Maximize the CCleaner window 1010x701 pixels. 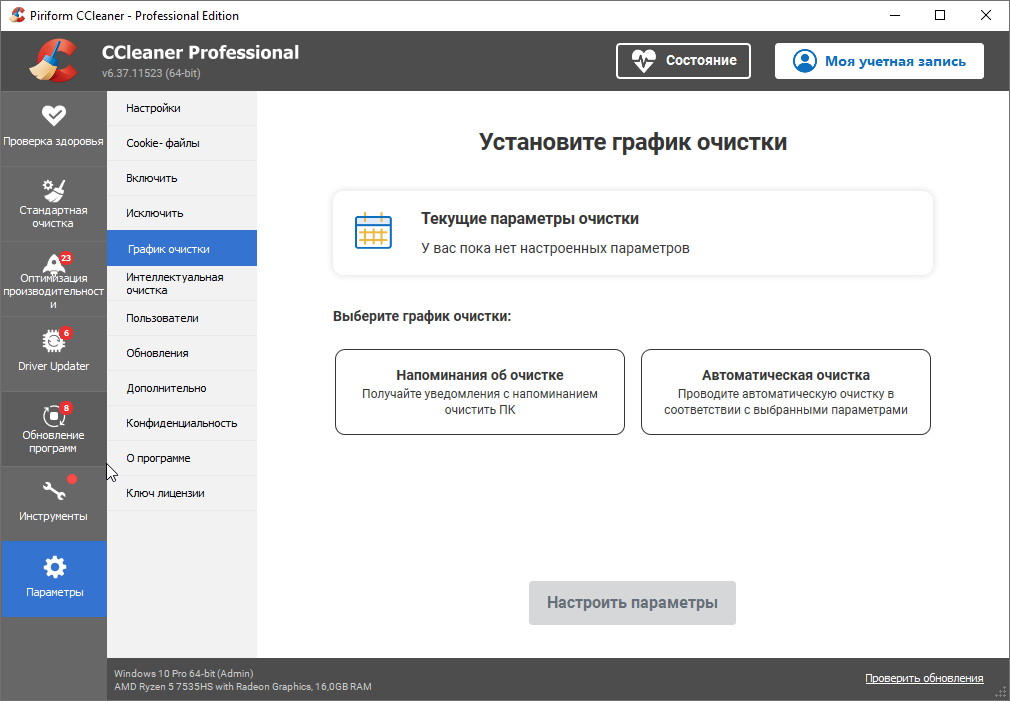pos(940,15)
